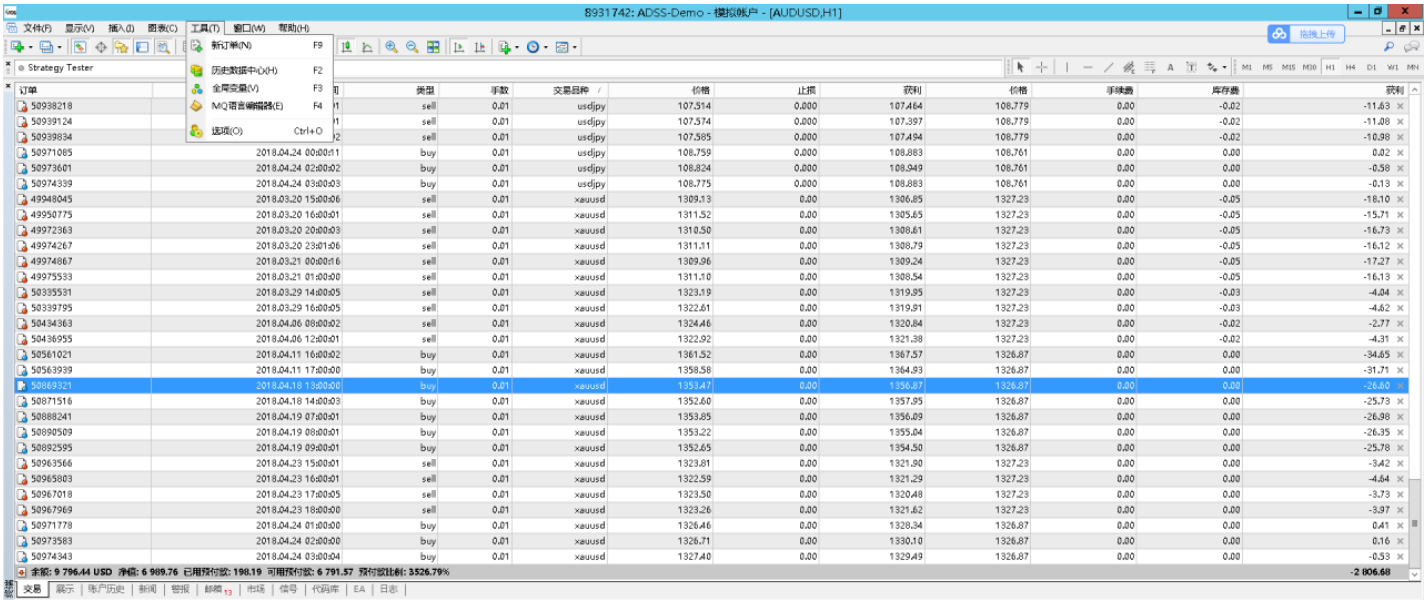This screenshot has width=1425, height=600.
Task: Click the zoom out magnifier icon
Action: coord(411,47)
